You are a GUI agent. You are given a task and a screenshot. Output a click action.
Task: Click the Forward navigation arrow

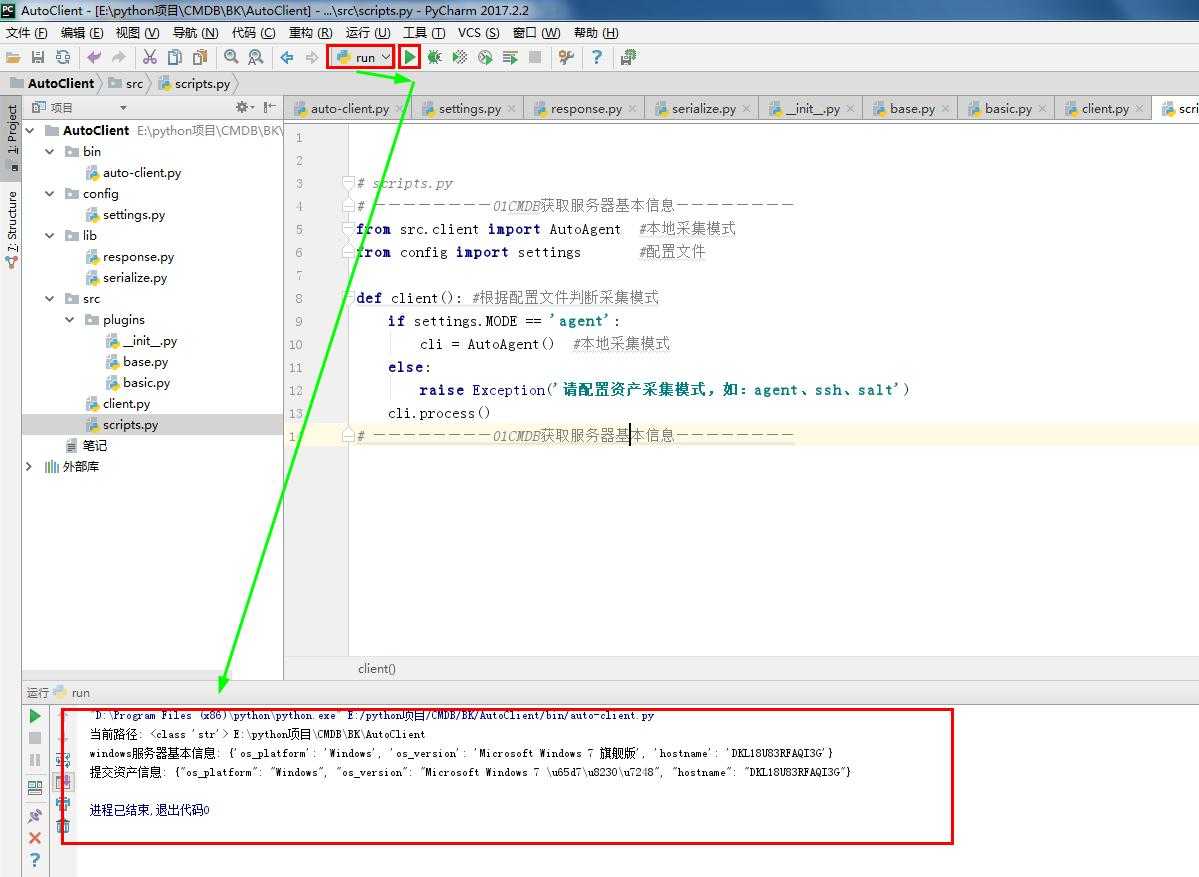311,57
